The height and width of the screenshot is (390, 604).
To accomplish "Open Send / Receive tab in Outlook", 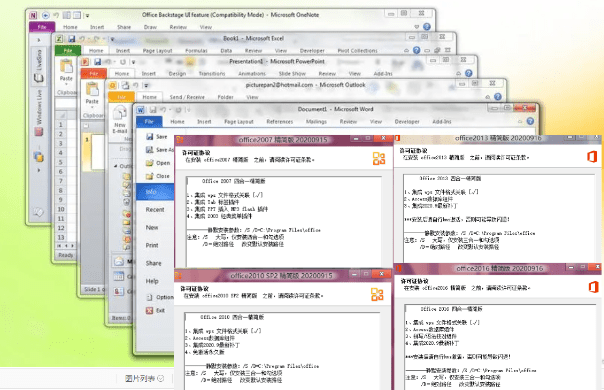I will [187, 98].
